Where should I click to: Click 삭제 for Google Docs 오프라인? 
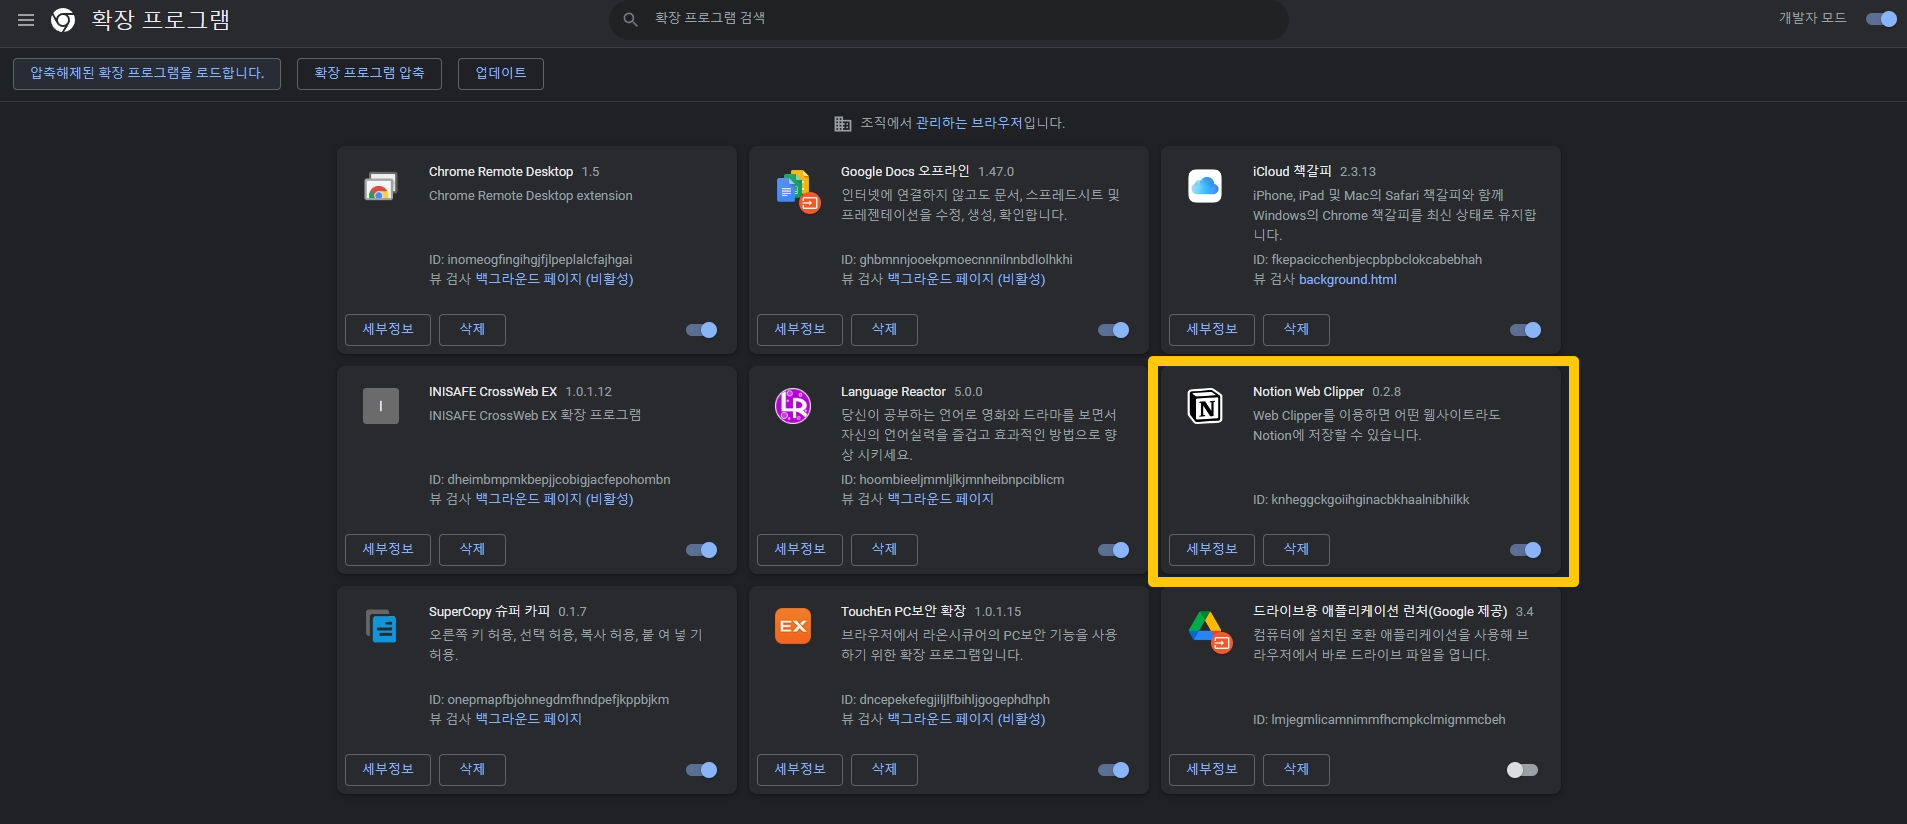884,329
